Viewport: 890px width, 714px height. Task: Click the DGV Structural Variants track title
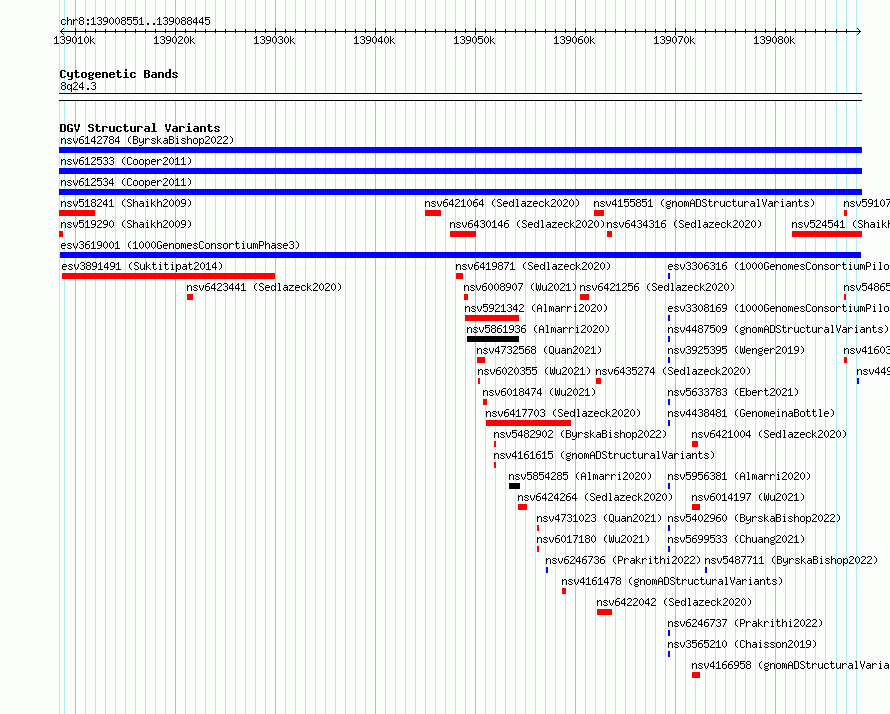click(x=140, y=128)
